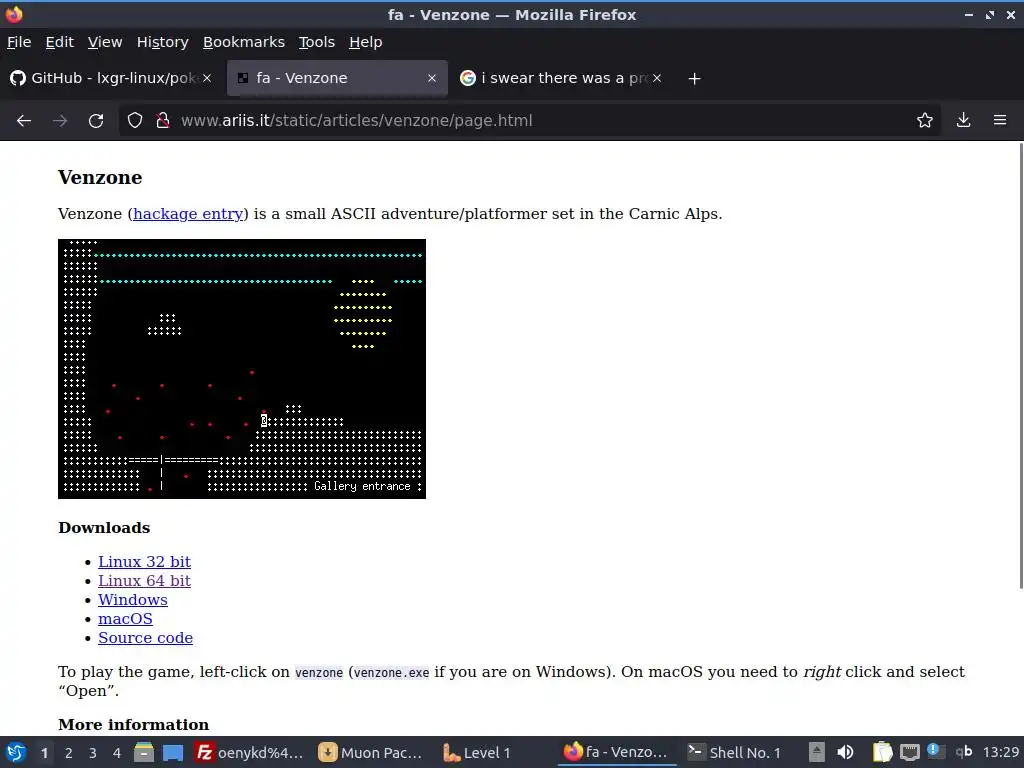
Task: Close the GitHub lxgr-linux tab
Action: coord(207,78)
